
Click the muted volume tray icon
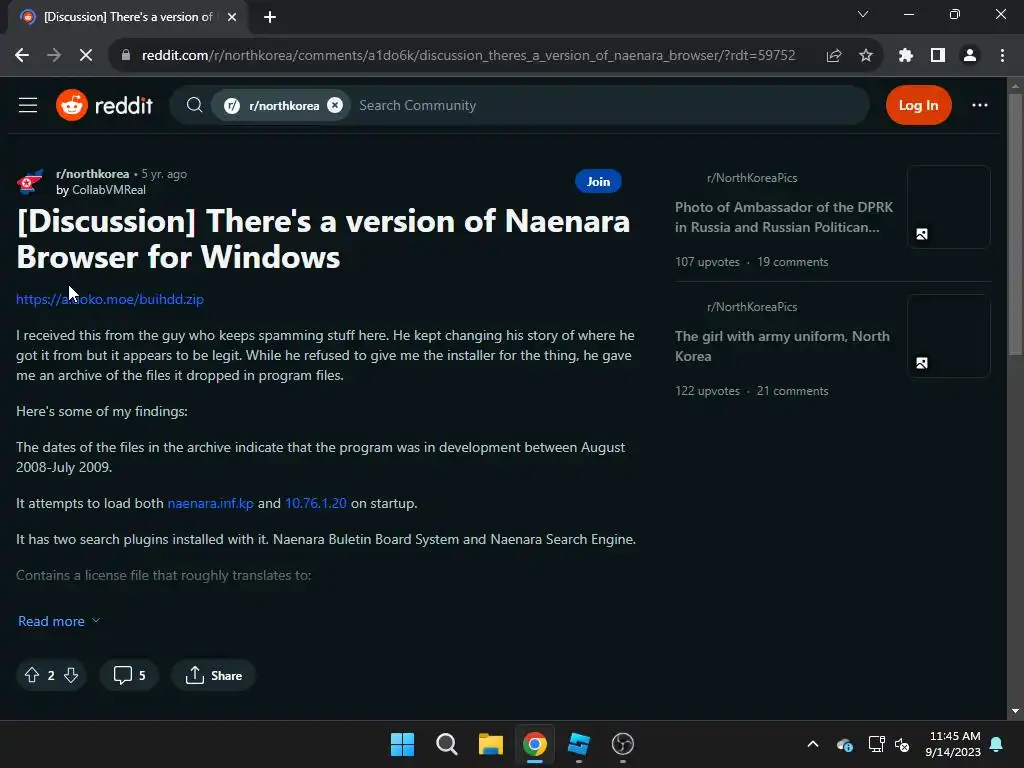[903, 744]
